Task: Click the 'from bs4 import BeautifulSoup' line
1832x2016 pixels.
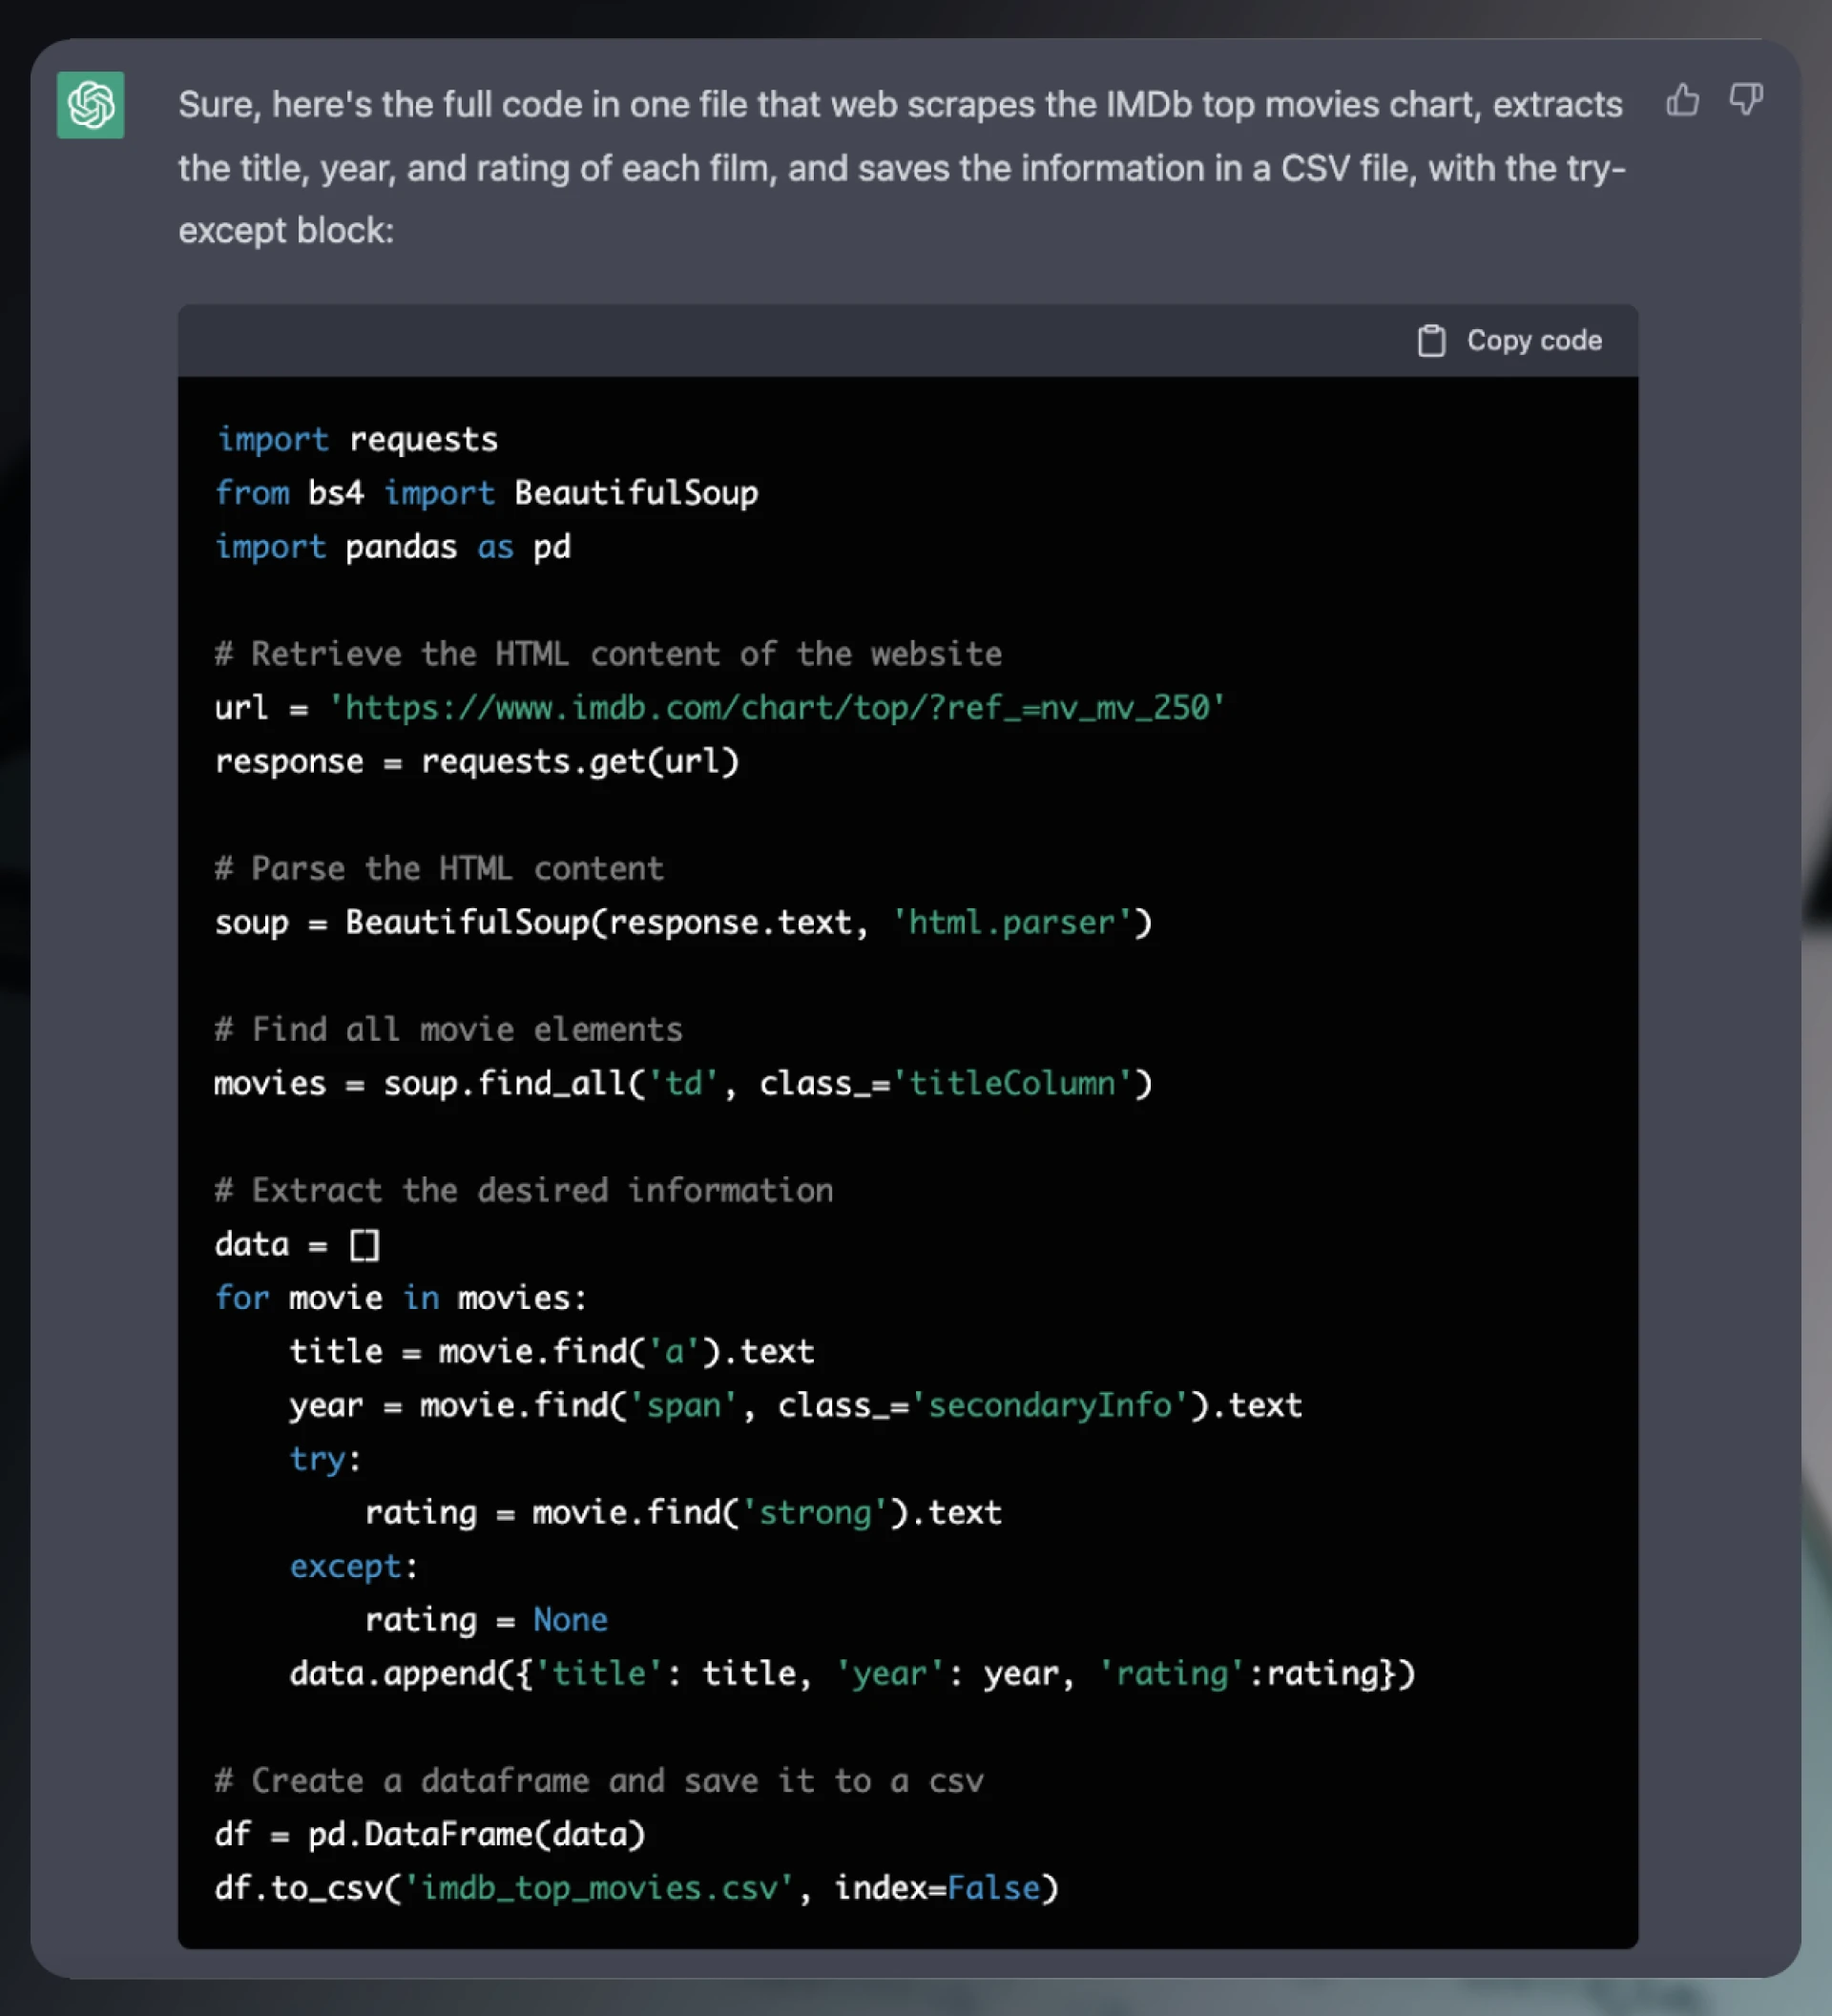Action: point(487,493)
